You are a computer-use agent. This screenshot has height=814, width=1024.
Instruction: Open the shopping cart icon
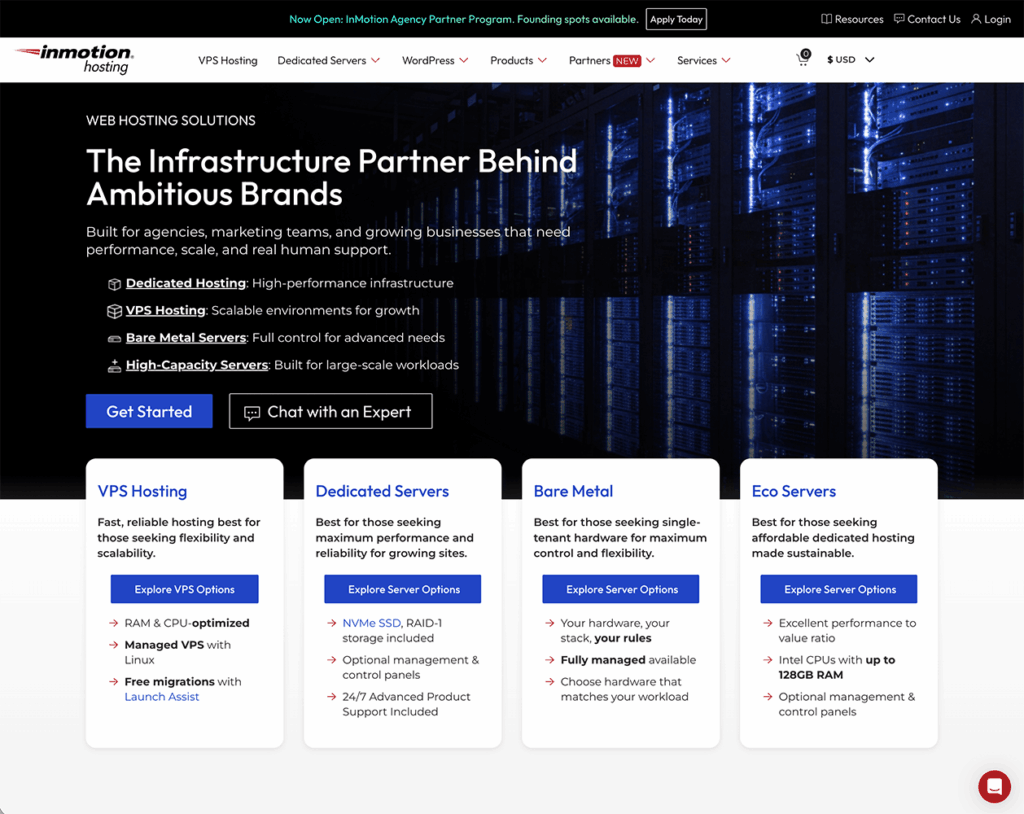click(x=803, y=59)
